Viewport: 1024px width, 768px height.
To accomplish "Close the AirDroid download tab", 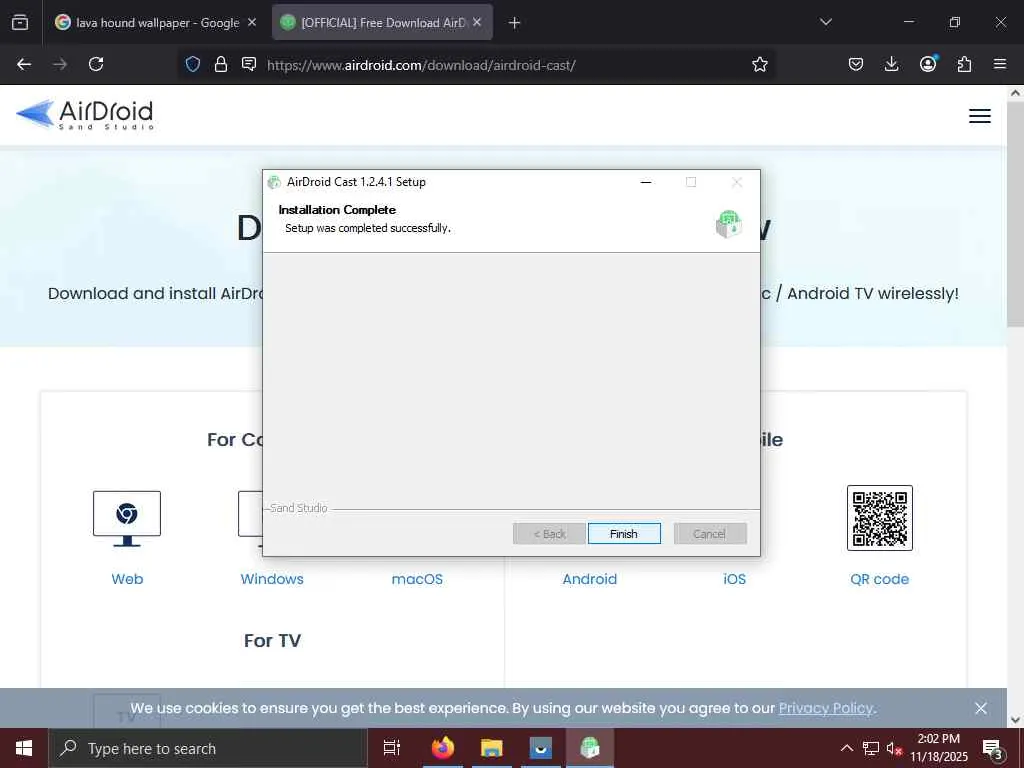I will (477, 22).
